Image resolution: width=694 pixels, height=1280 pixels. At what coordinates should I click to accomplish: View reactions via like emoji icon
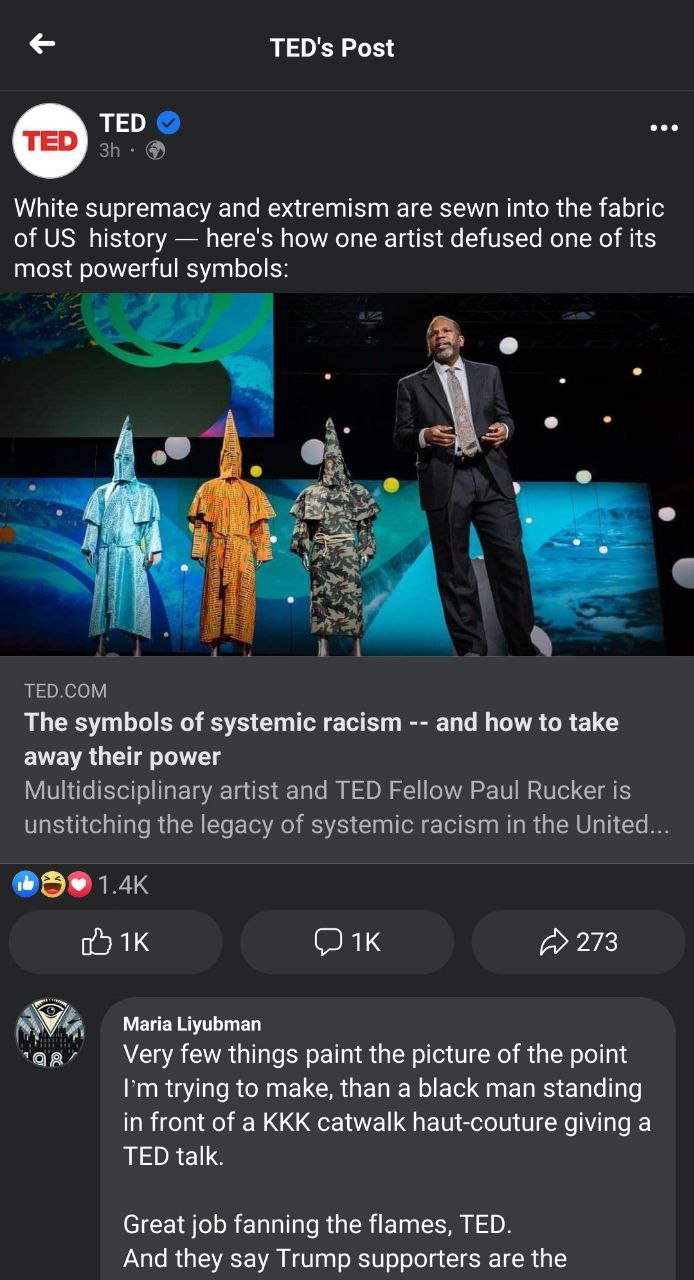click(x=25, y=884)
